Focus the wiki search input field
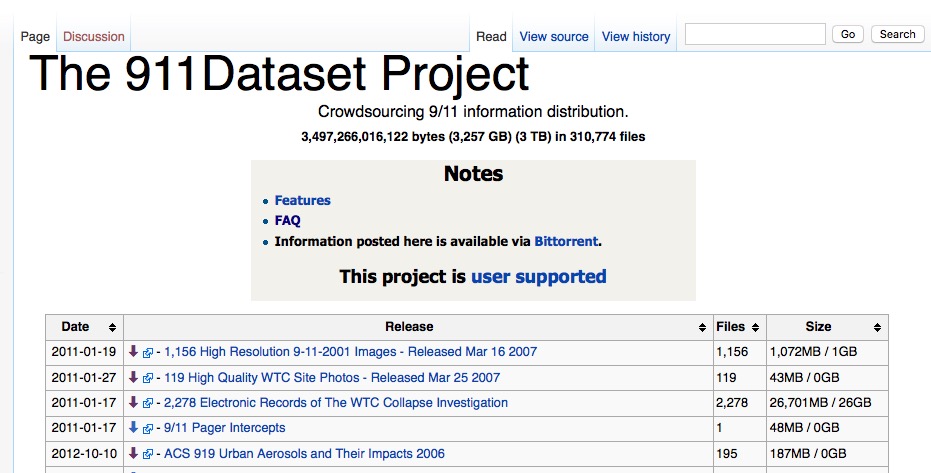931x473 pixels. 755,34
